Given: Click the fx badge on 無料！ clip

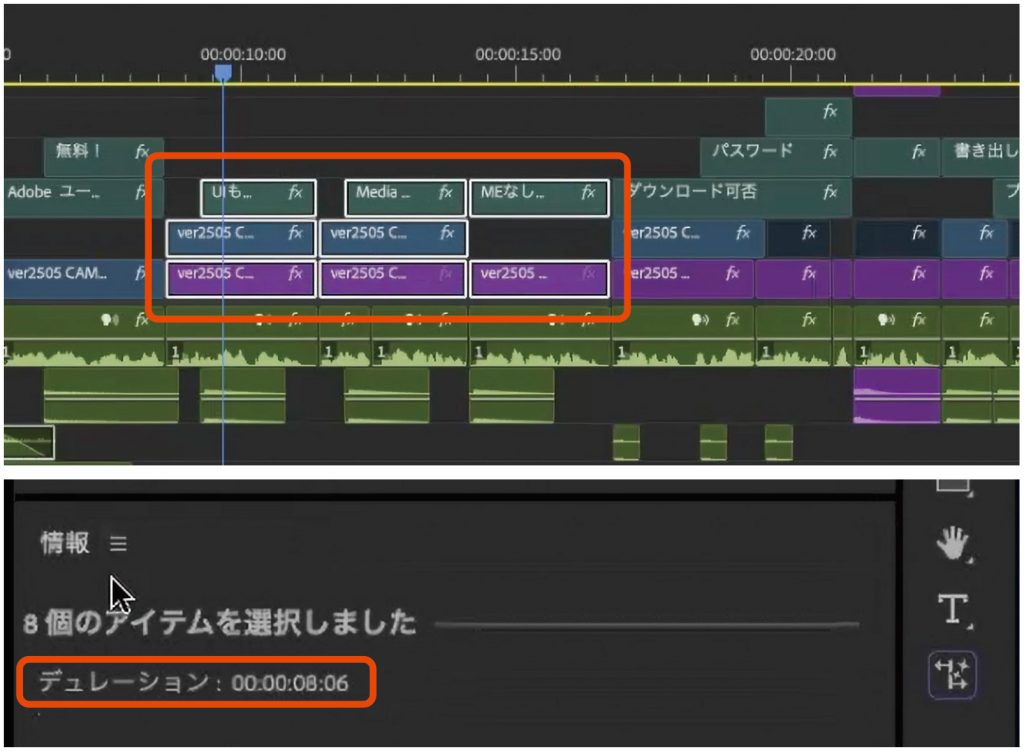Looking at the screenshot, I should tap(143, 153).
